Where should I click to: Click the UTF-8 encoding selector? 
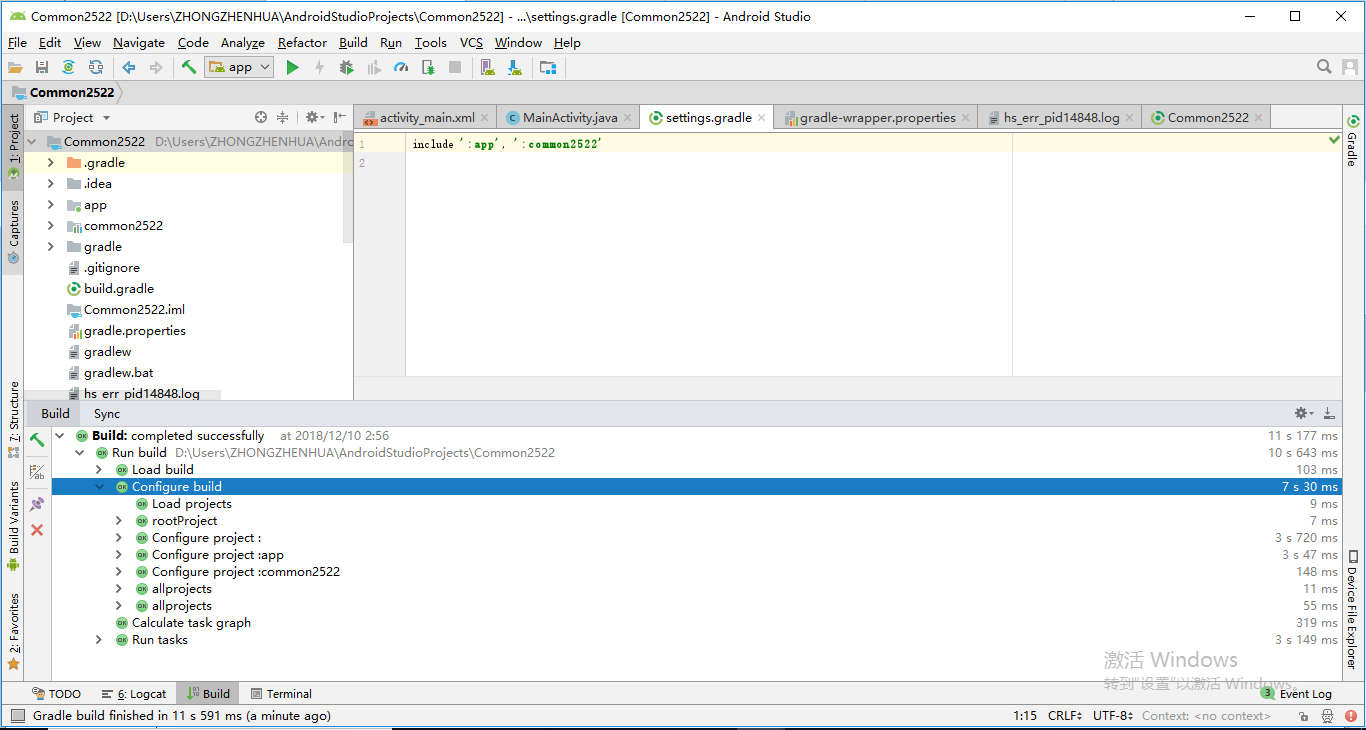(x=1112, y=716)
